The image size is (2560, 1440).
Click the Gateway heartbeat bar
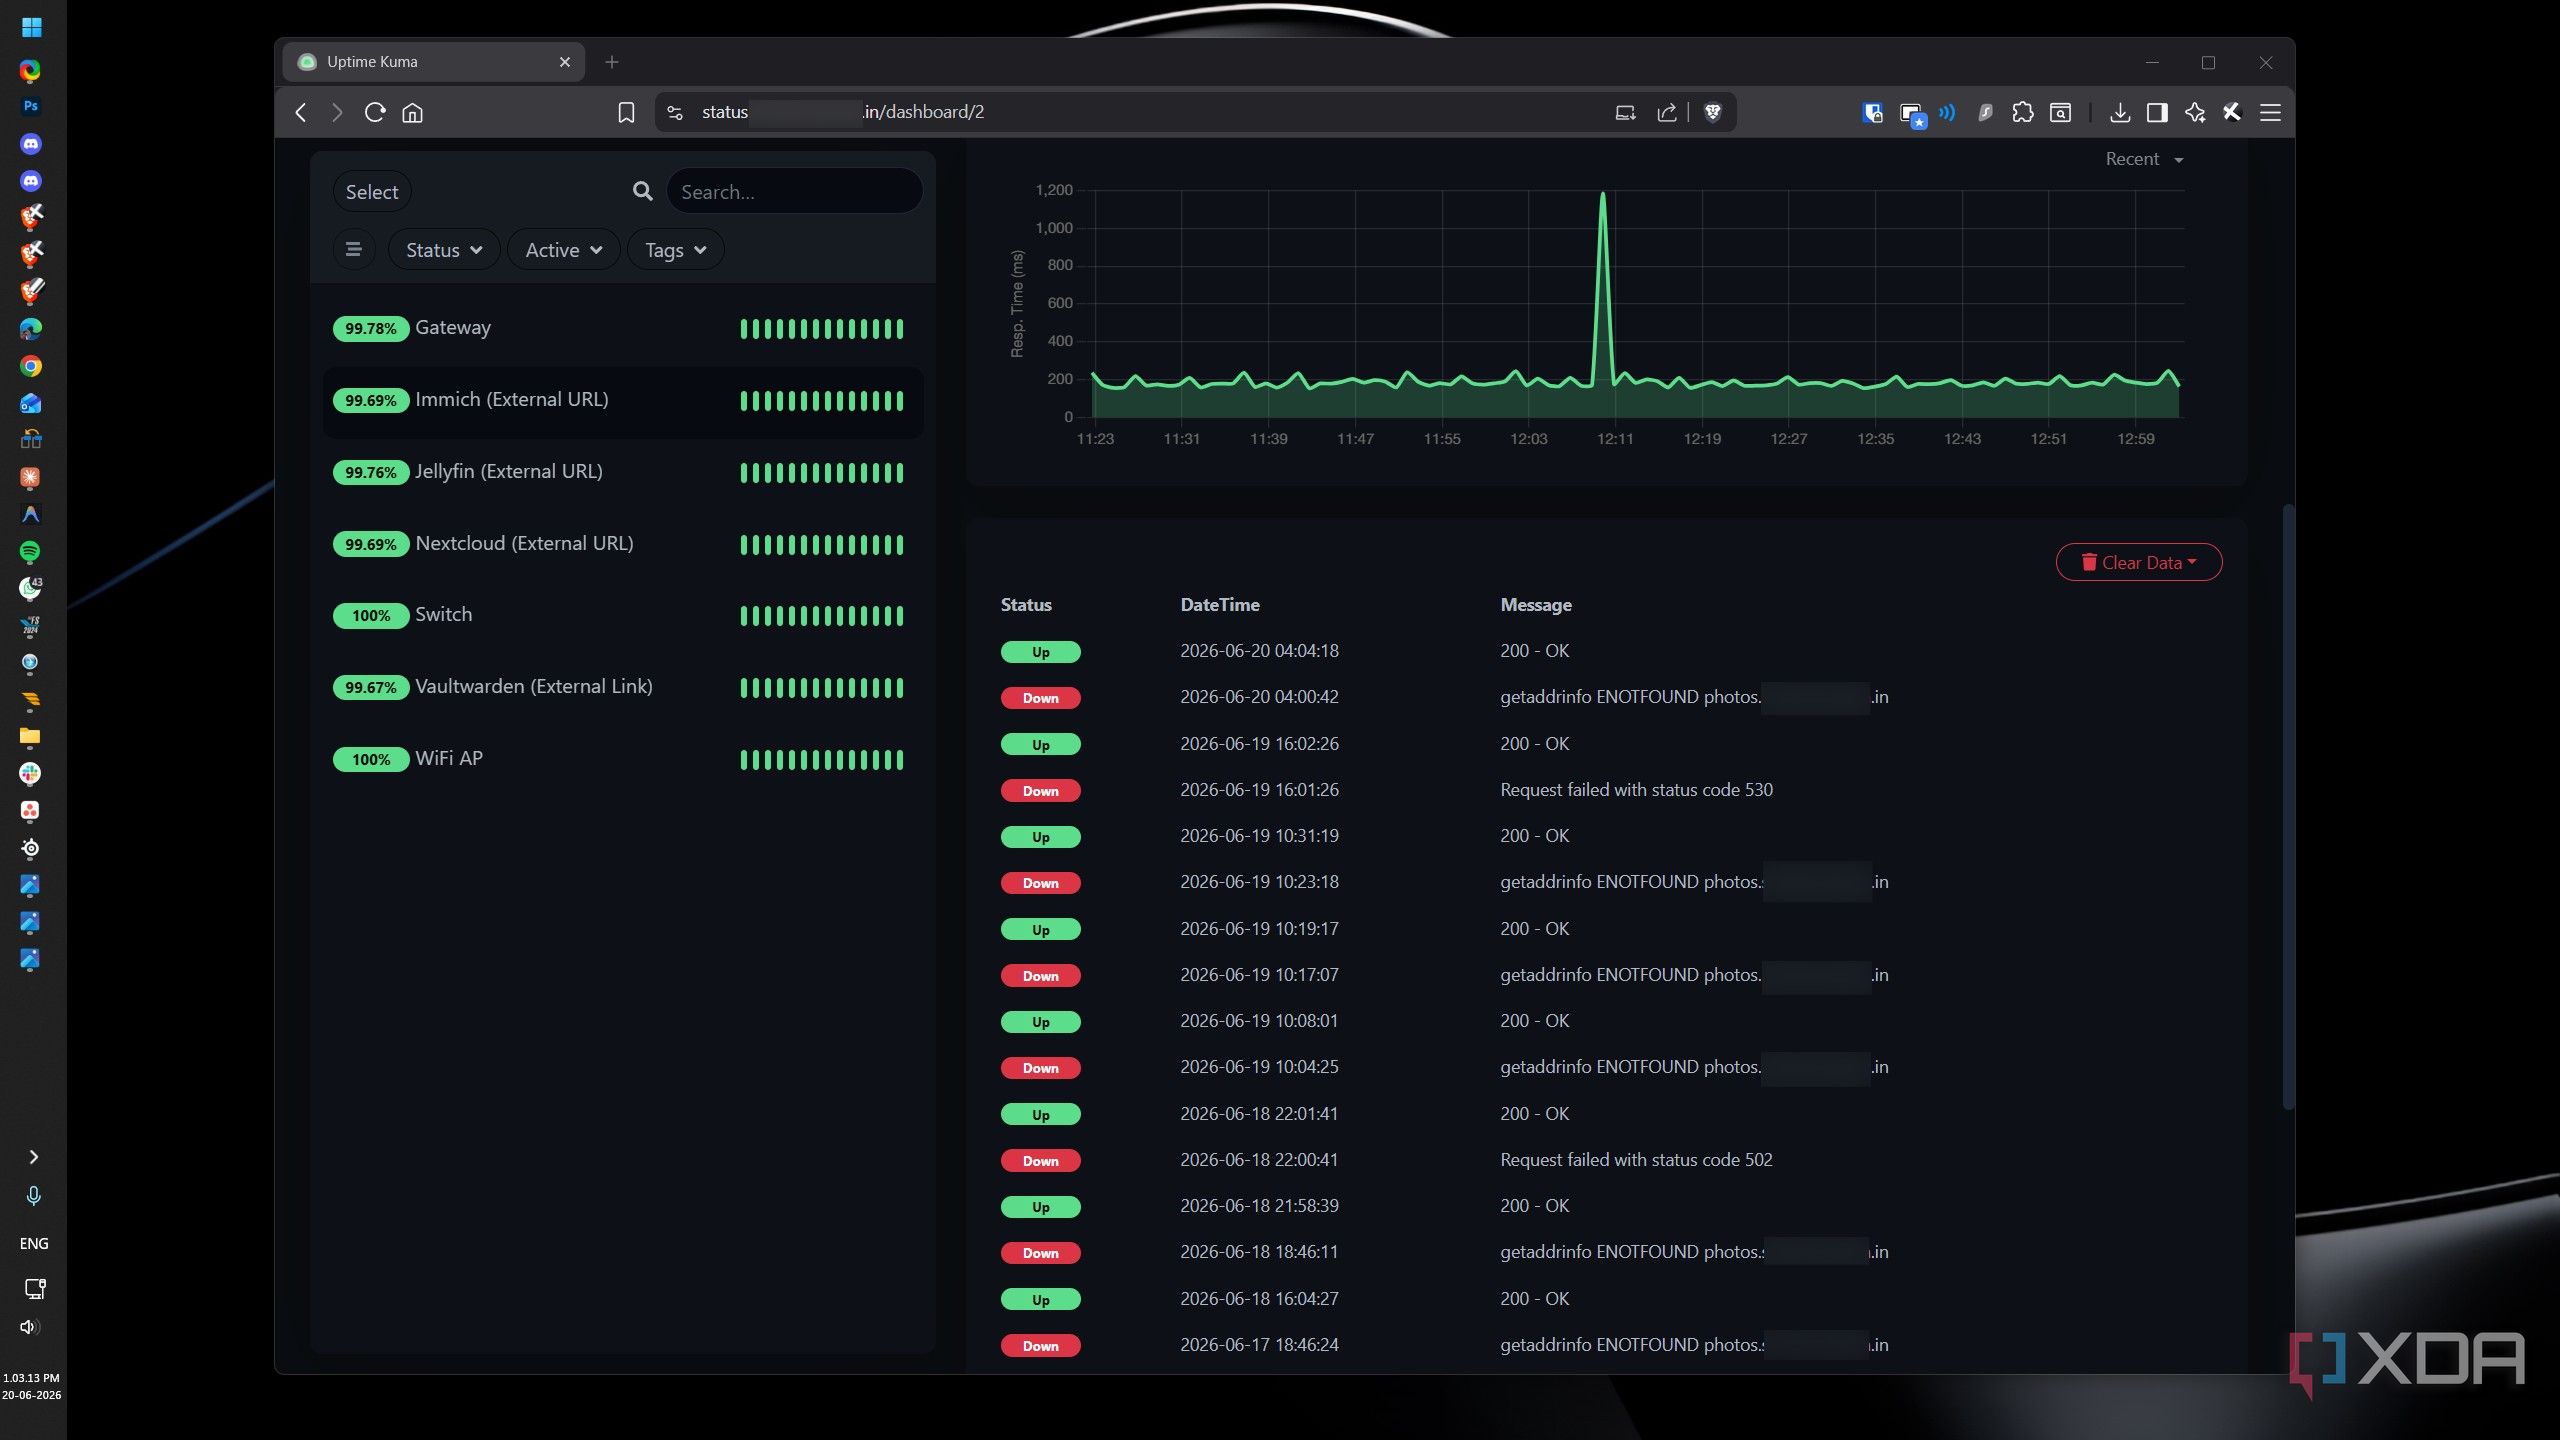point(822,329)
